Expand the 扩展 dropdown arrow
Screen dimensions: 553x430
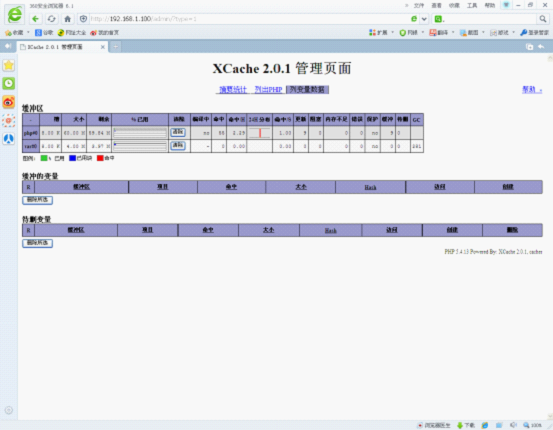(x=393, y=32)
